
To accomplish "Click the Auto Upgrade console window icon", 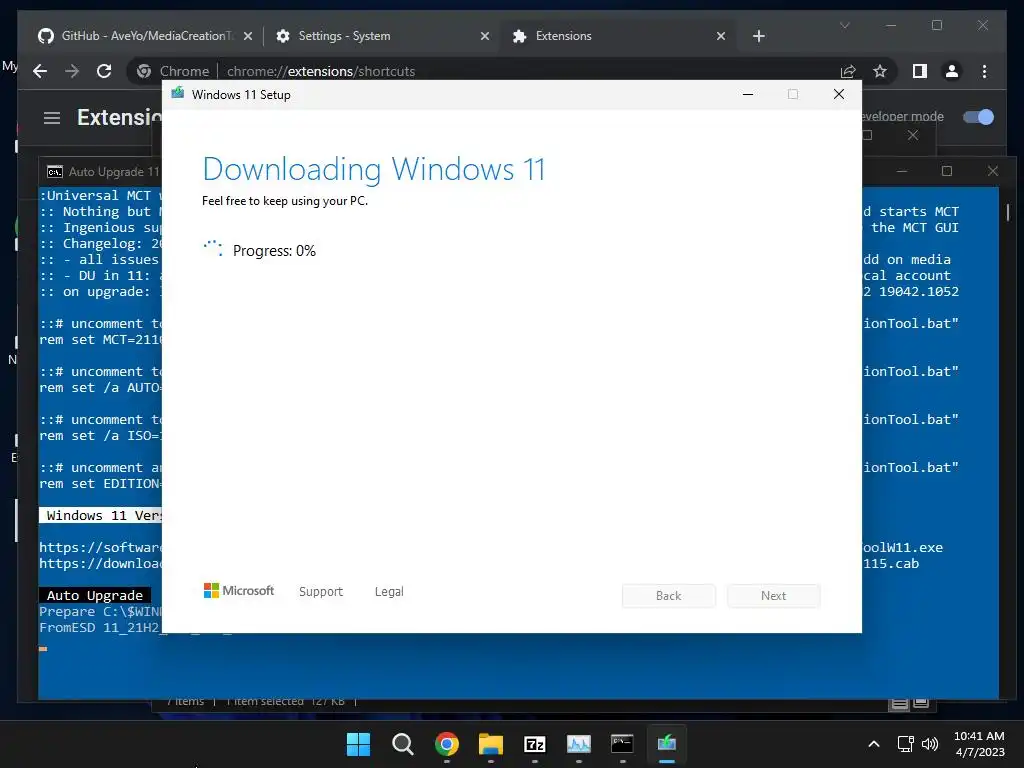I will click(55, 172).
